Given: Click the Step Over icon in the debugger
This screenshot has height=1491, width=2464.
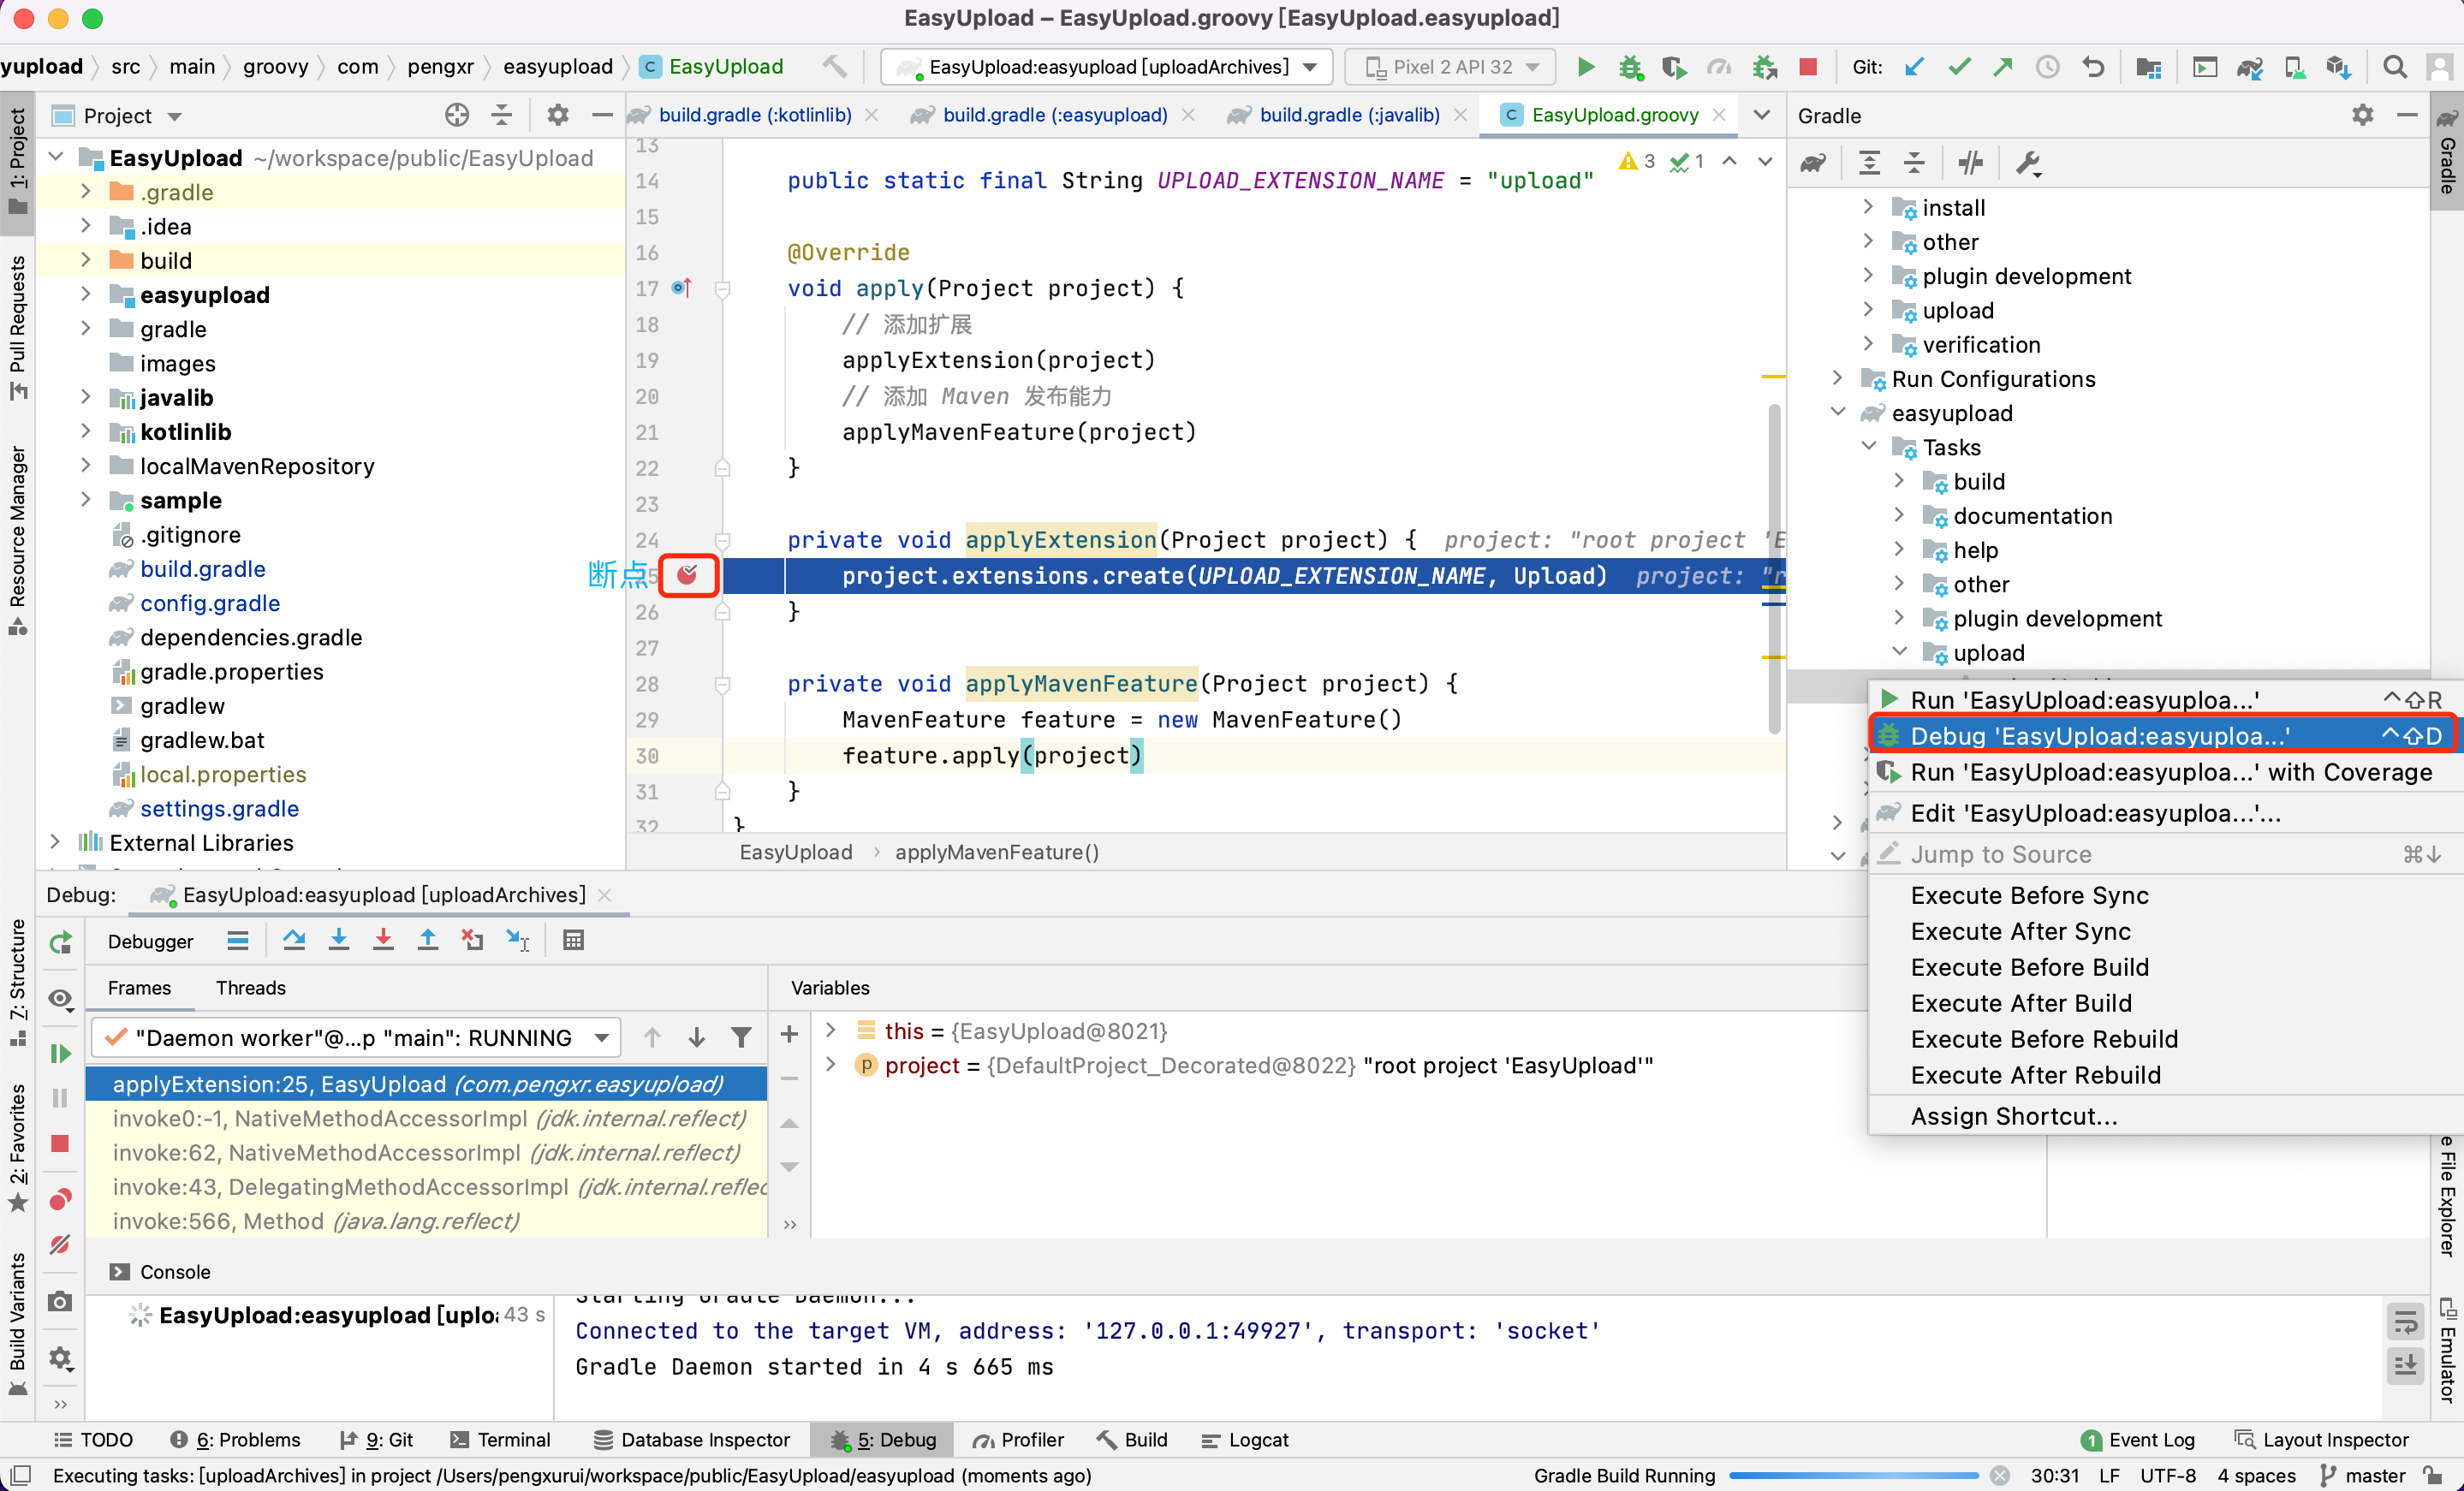Looking at the screenshot, I should [x=294, y=940].
